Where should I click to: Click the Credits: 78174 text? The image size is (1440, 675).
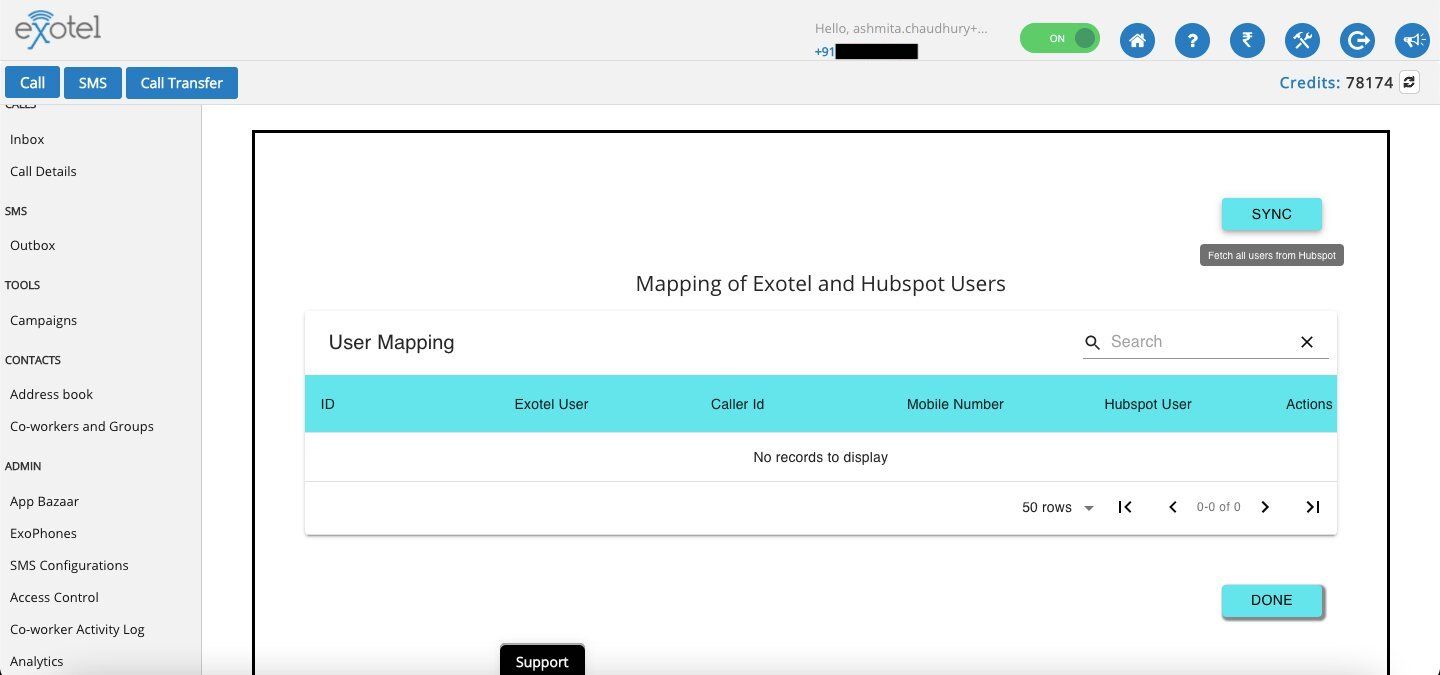(1336, 83)
